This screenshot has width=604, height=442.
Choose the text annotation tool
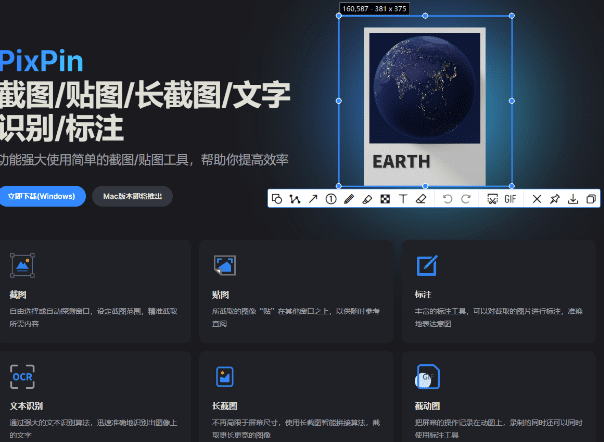[403, 199]
